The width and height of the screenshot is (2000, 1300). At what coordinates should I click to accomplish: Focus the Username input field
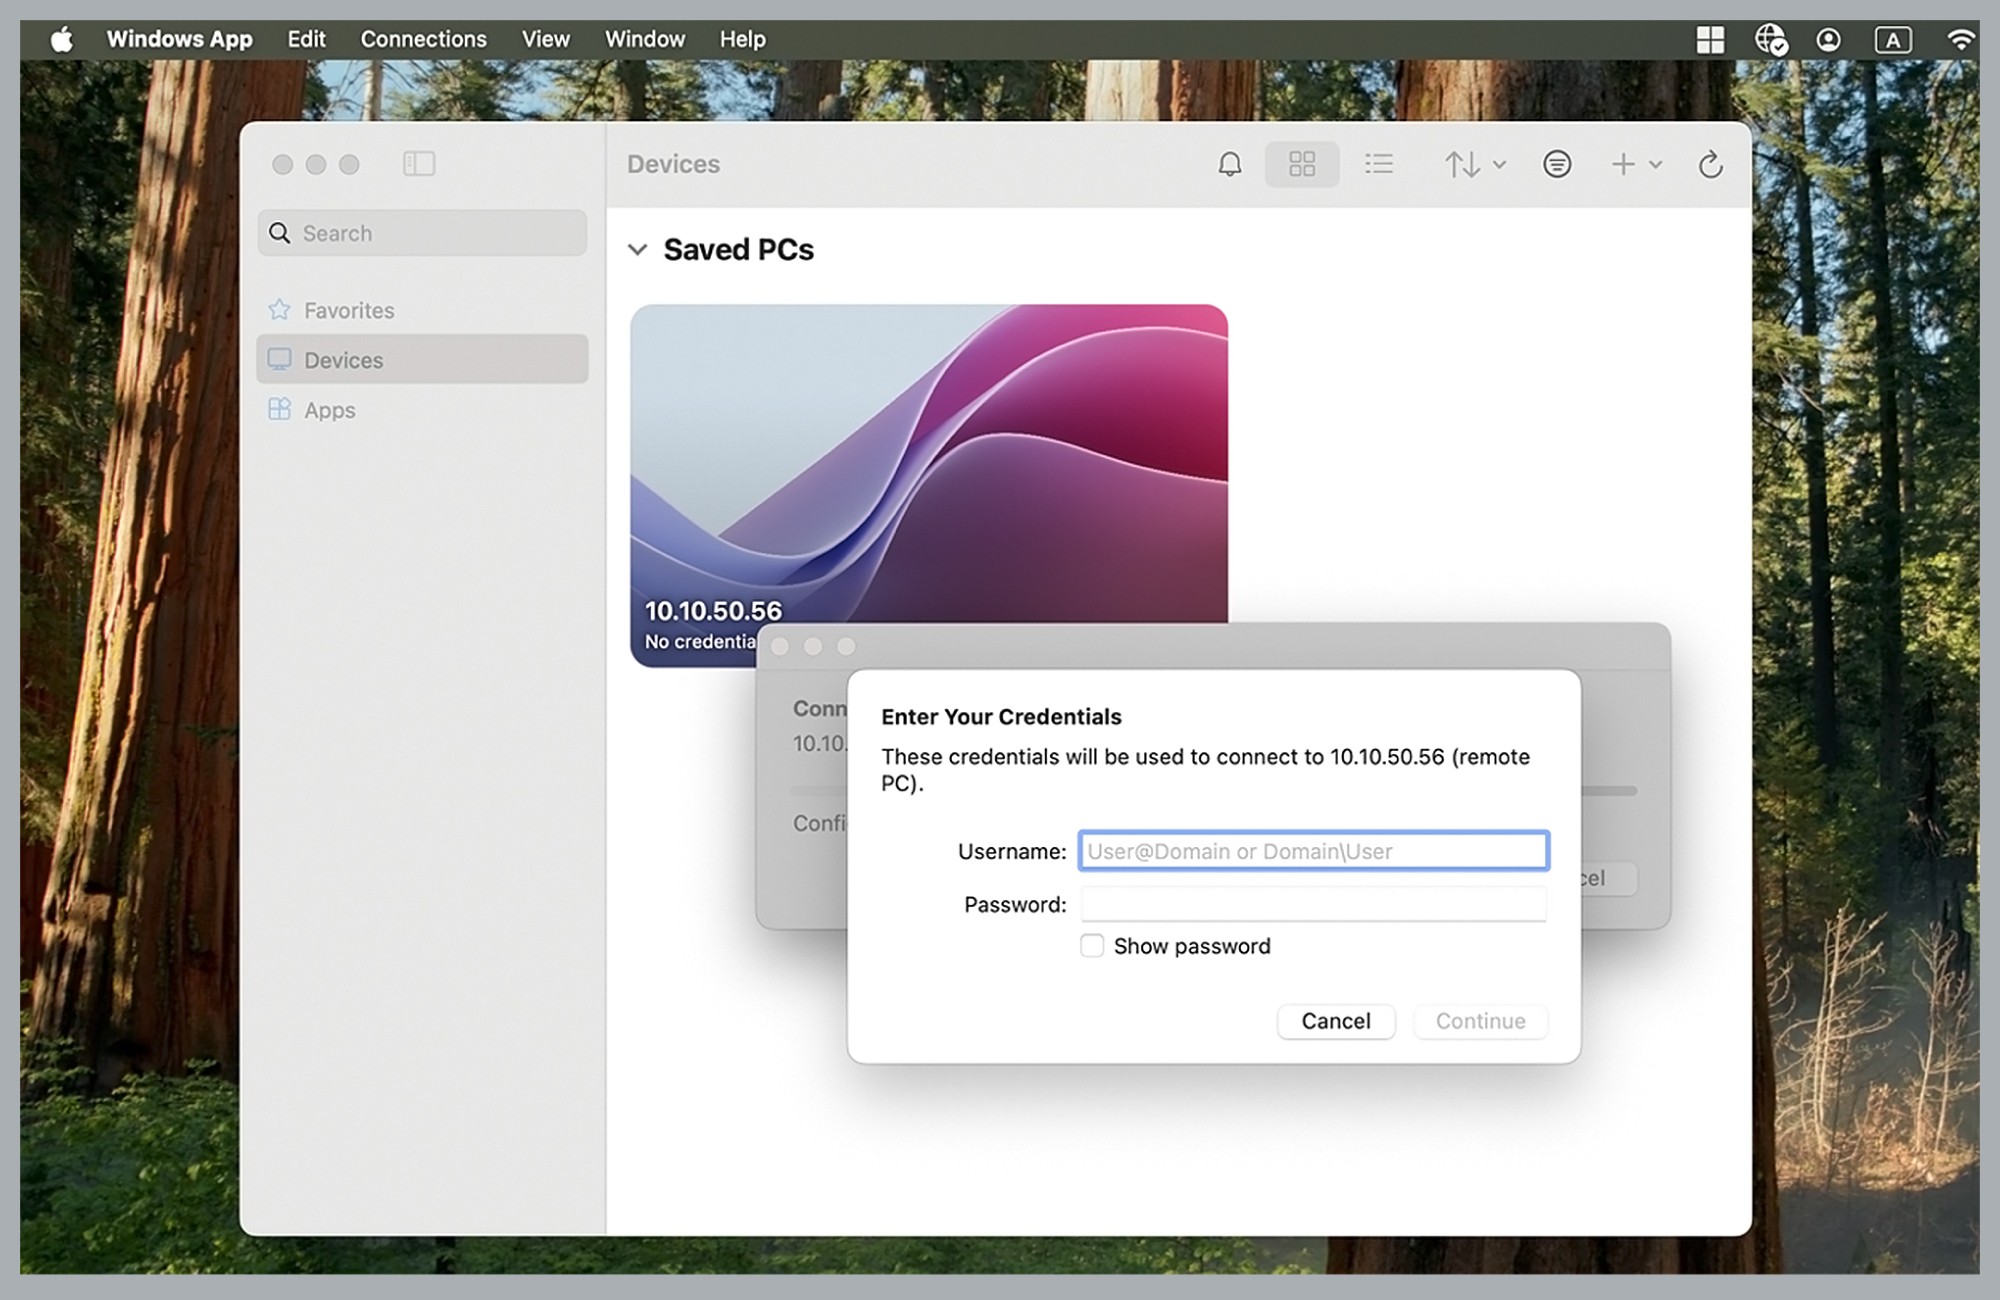click(x=1313, y=851)
